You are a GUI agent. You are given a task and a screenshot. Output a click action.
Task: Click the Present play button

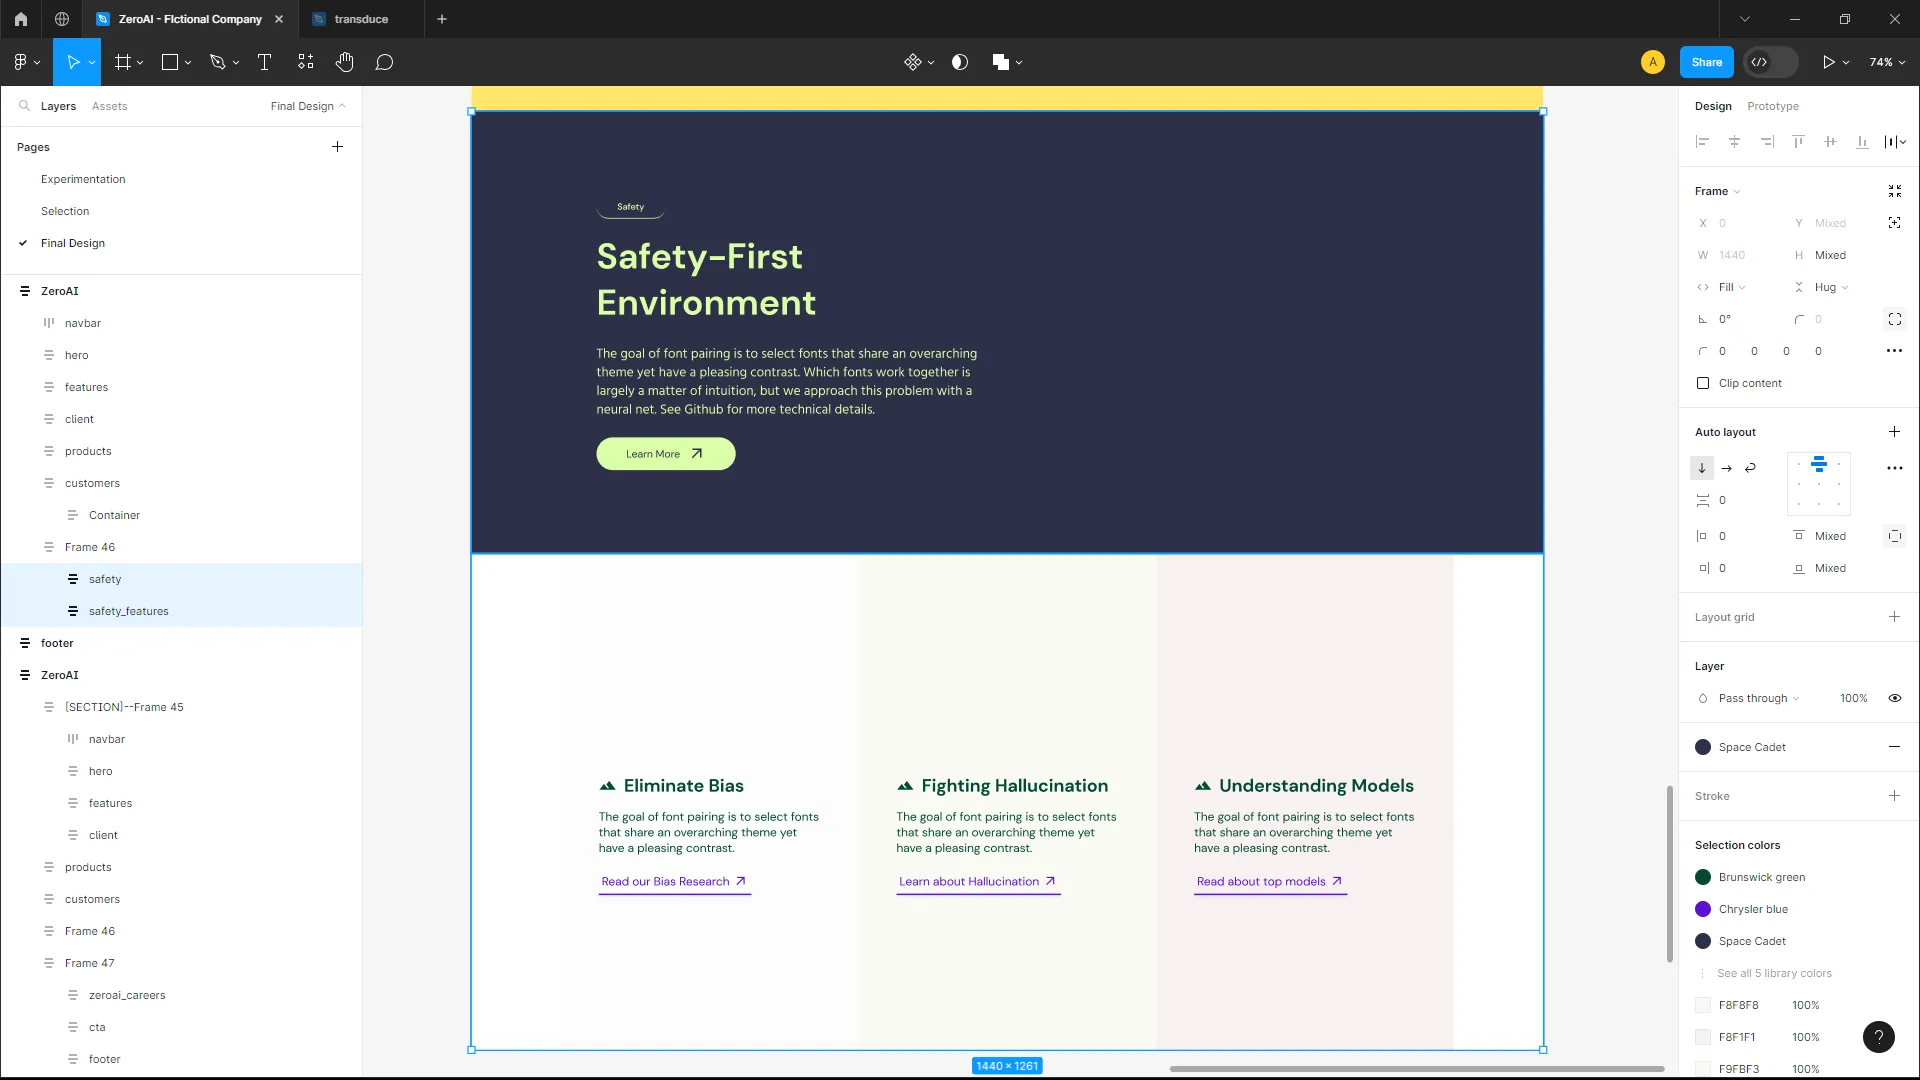1828,62
